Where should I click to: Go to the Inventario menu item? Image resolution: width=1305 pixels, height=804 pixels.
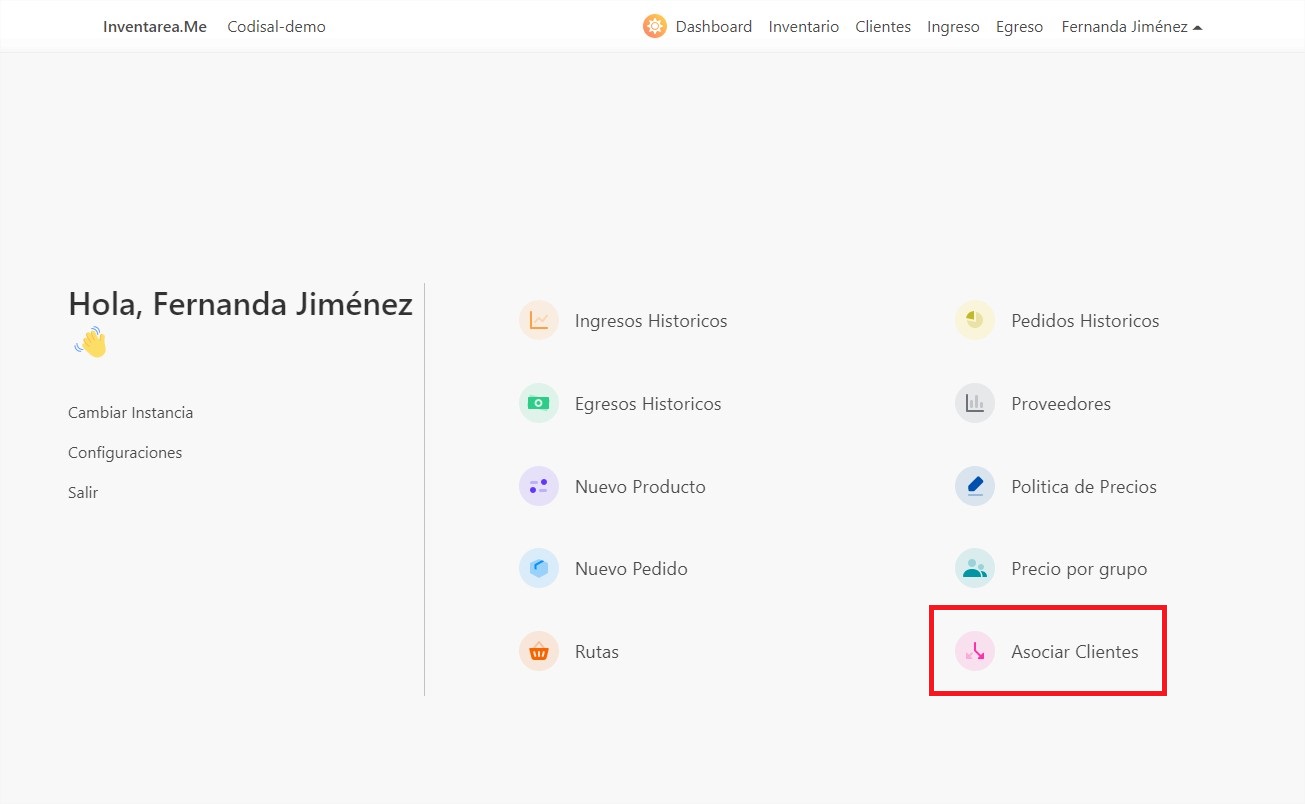click(803, 26)
